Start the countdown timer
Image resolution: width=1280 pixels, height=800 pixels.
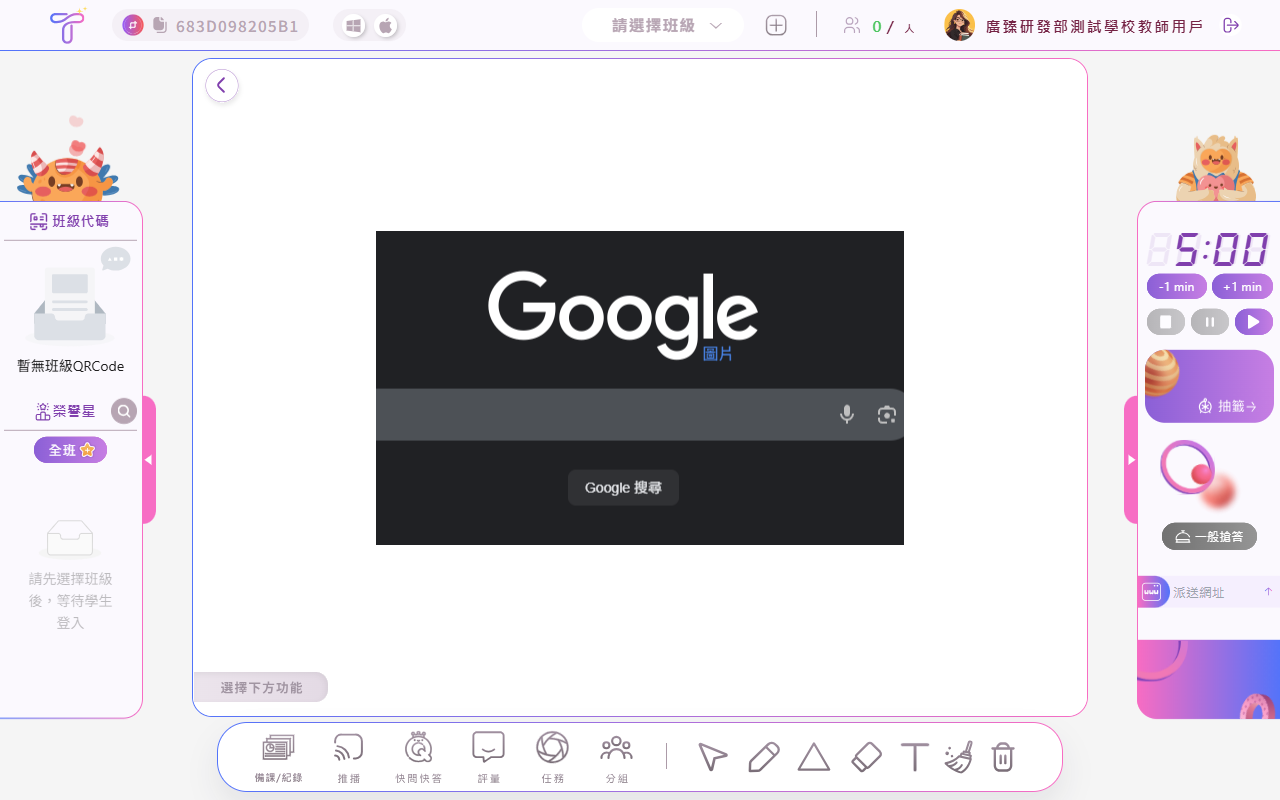(x=1254, y=322)
